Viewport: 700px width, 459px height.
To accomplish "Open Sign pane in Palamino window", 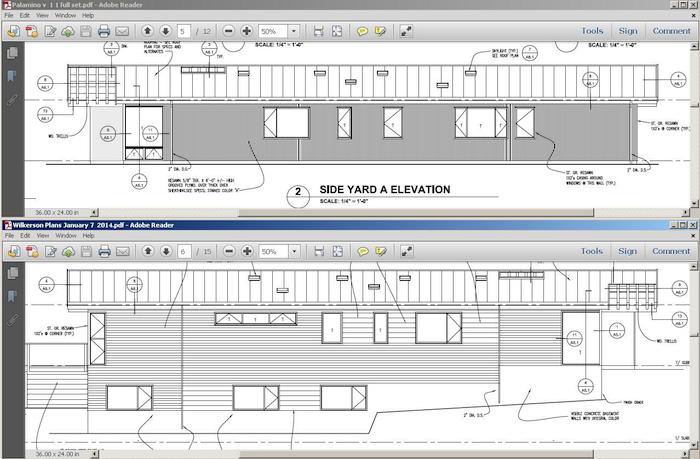I will tap(628, 31).
